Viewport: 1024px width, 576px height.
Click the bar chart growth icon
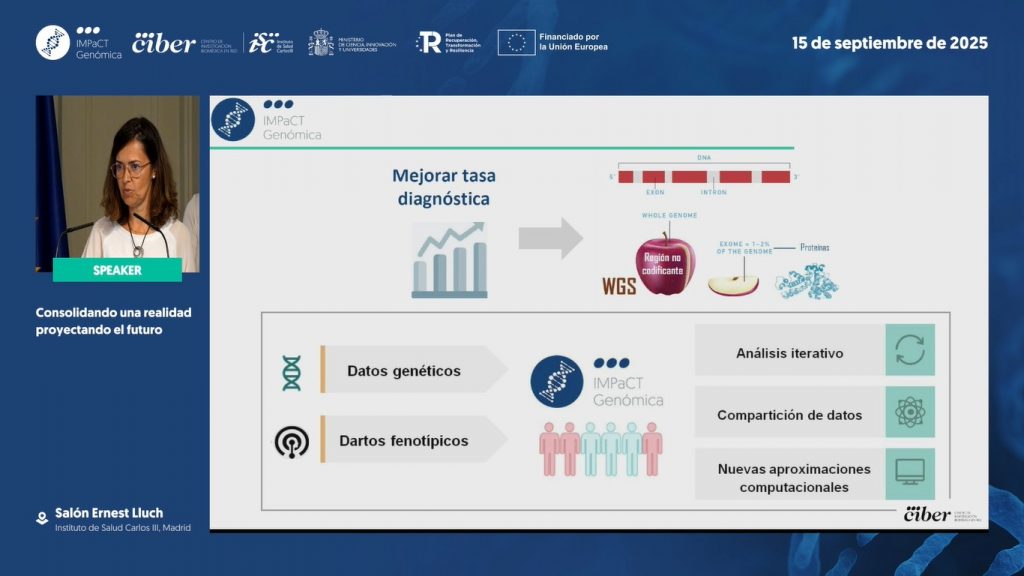449,261
